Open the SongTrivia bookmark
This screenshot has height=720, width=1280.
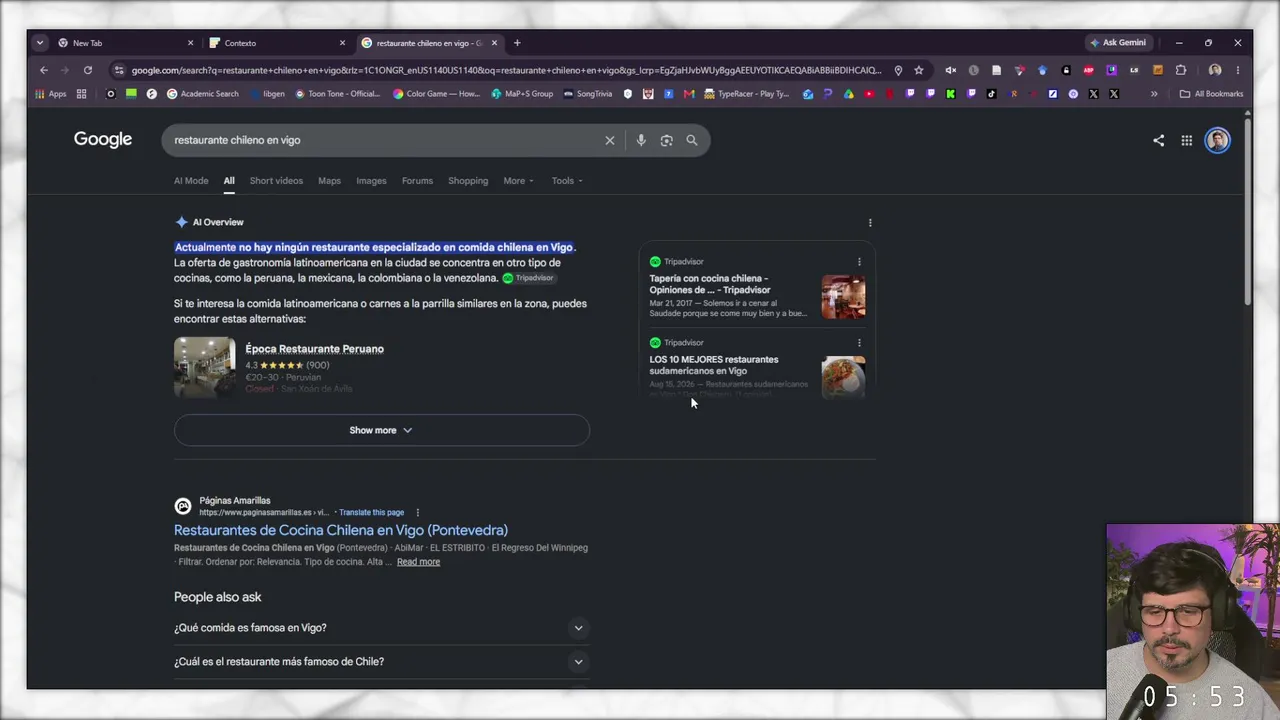pos(588,94)
